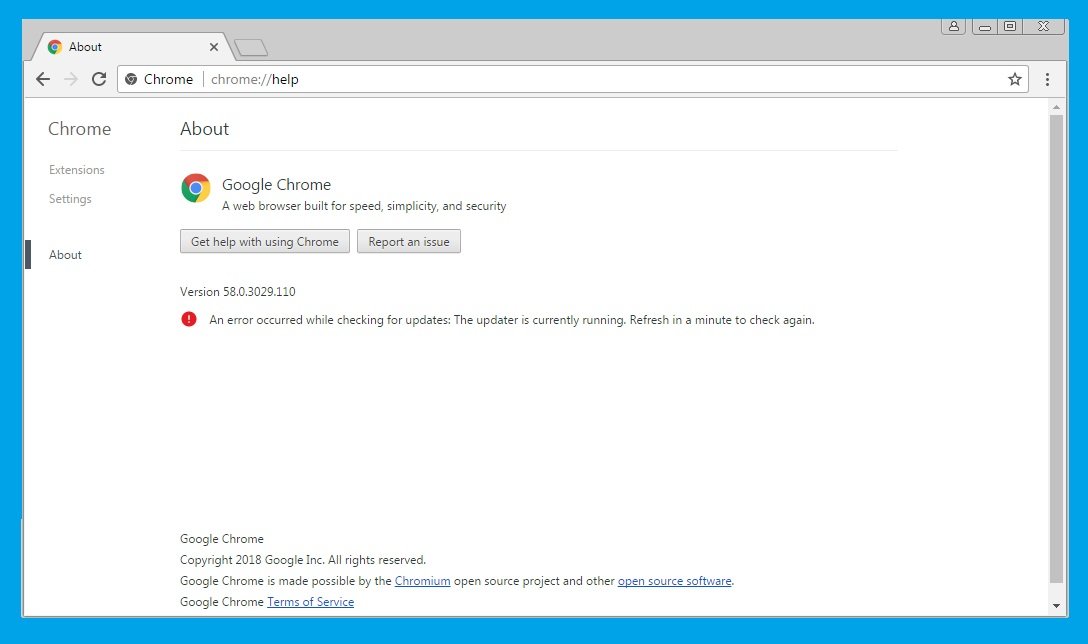
Task: Click the scrollbar up arrow
Action: [1056, 107]
